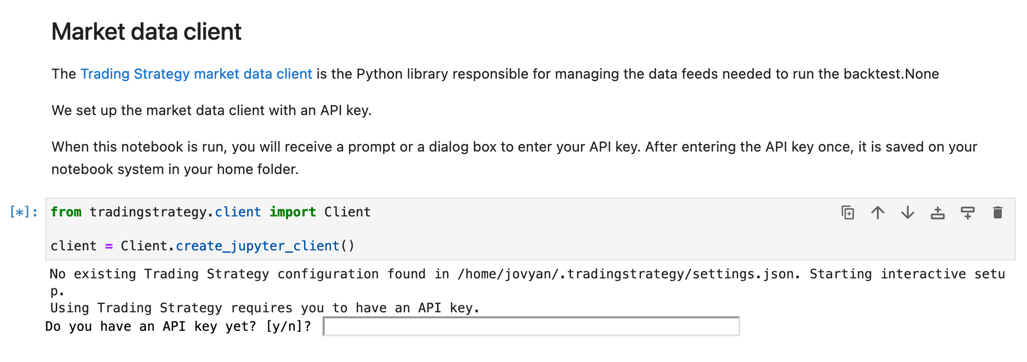Select the Market data client heading cell

(147, 31)
